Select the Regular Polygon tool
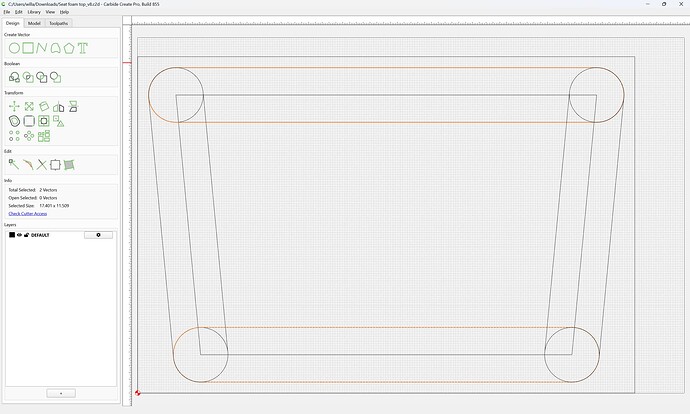The image size is (690, 414). click(x=69, y=48)
